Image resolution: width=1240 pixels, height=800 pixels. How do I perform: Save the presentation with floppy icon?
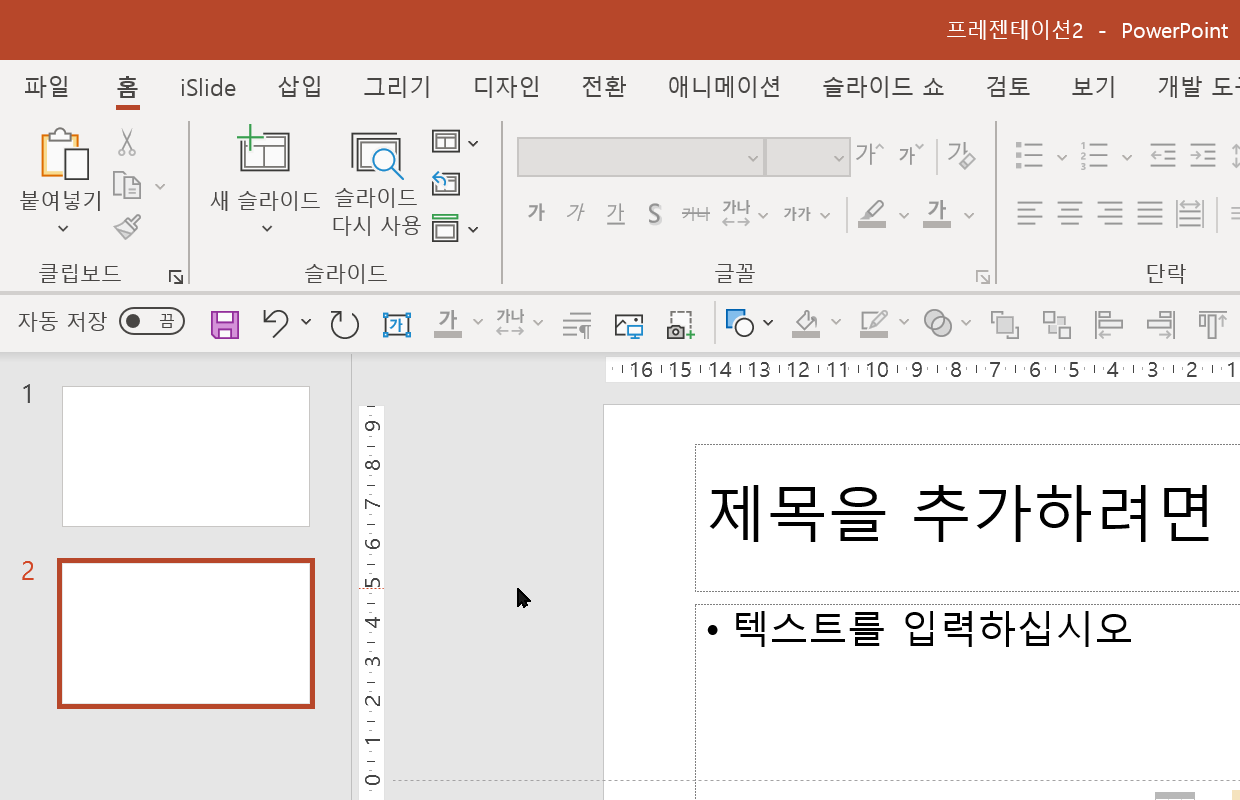coord(225,324)
